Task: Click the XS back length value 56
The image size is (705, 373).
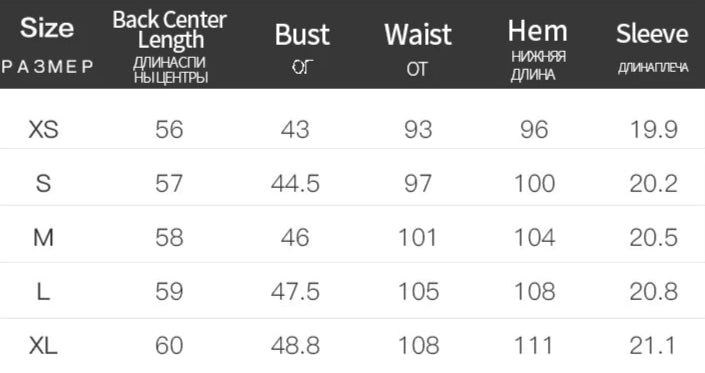Action: pyautogui.click(x=169, y=129)
